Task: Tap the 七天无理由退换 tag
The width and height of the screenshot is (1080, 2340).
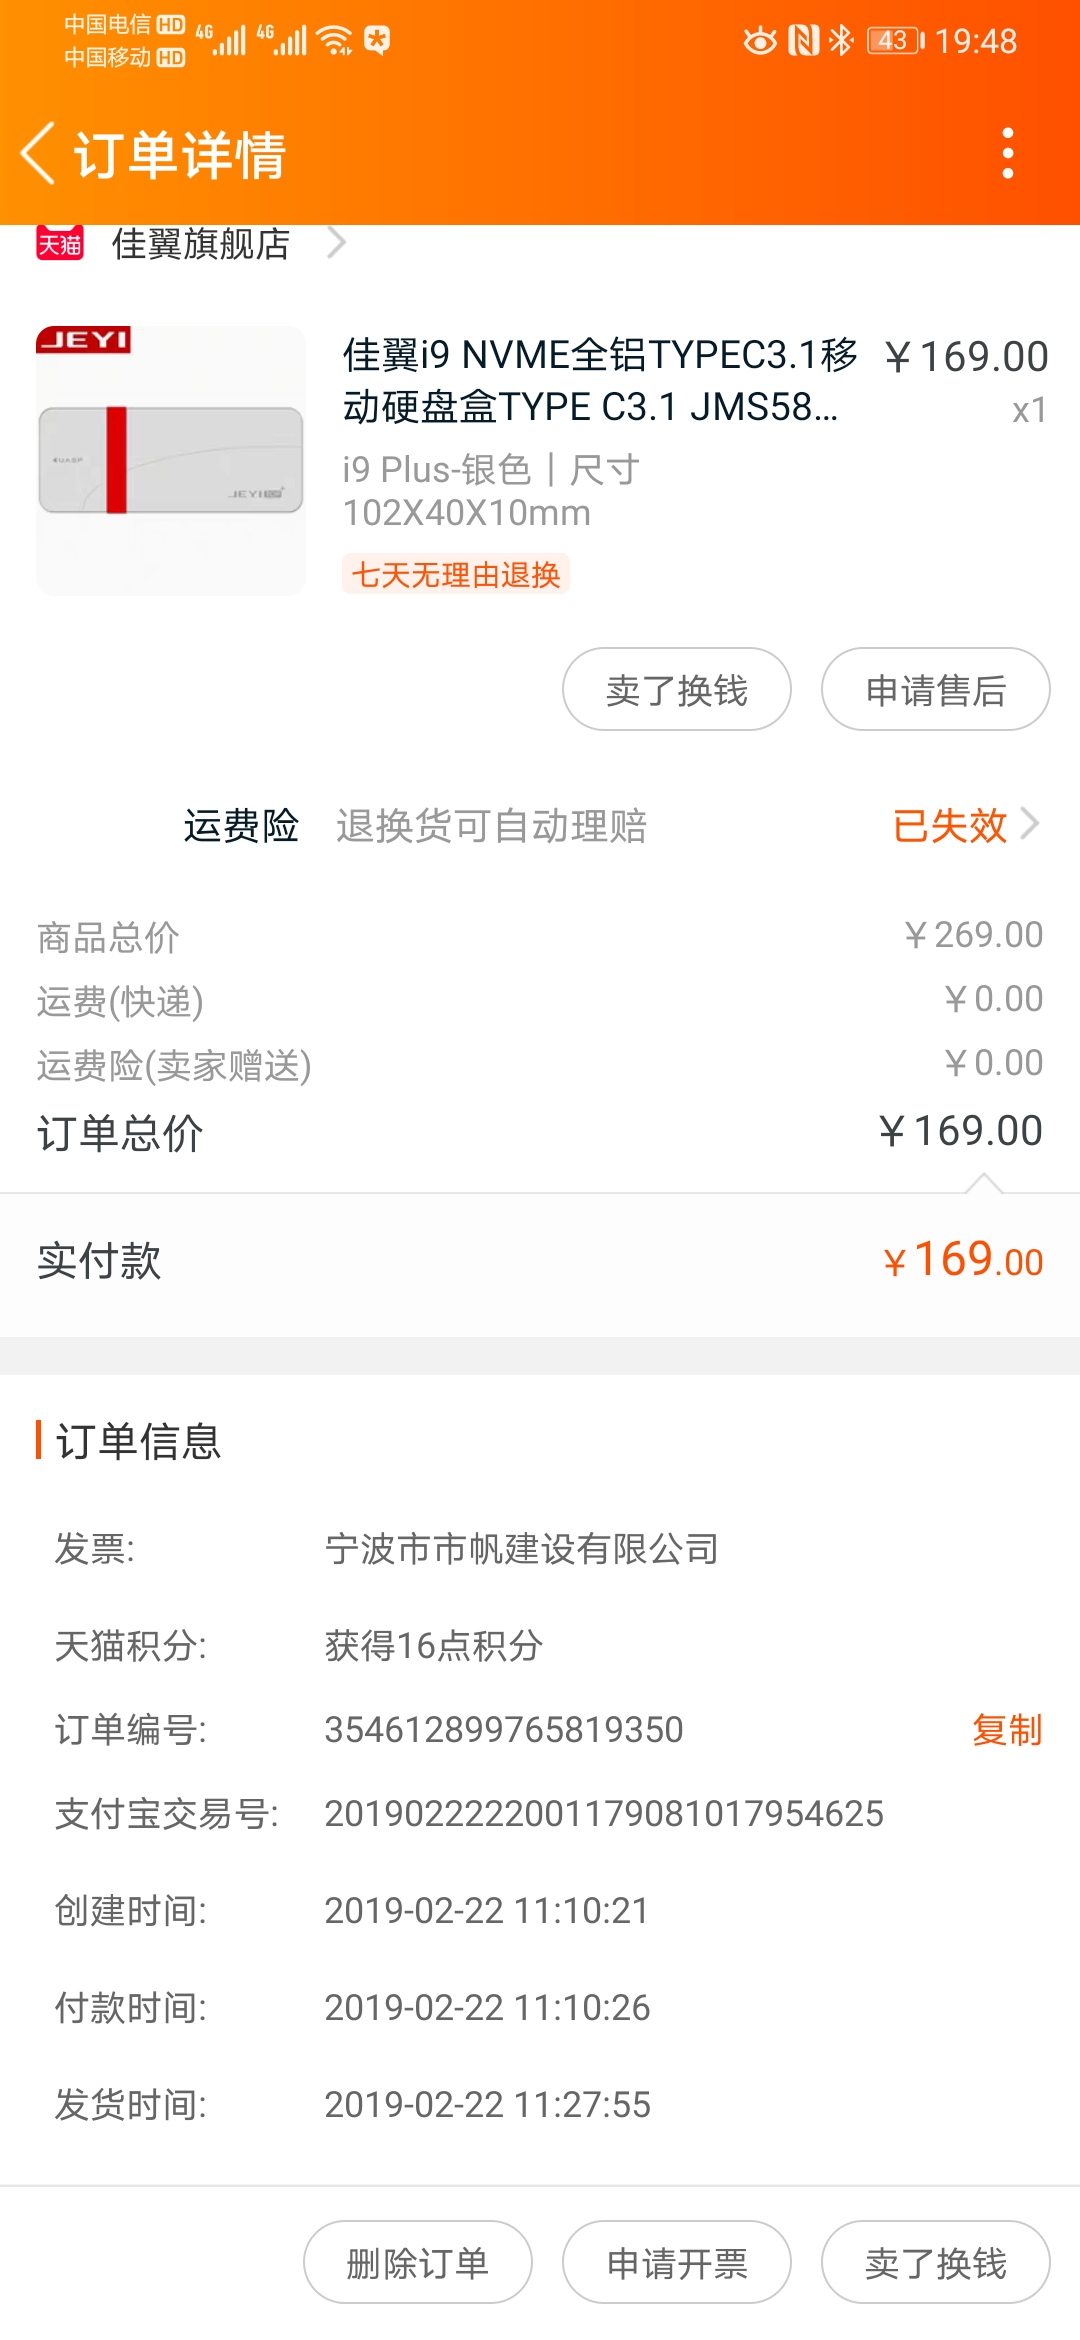Action: point(456,575)
